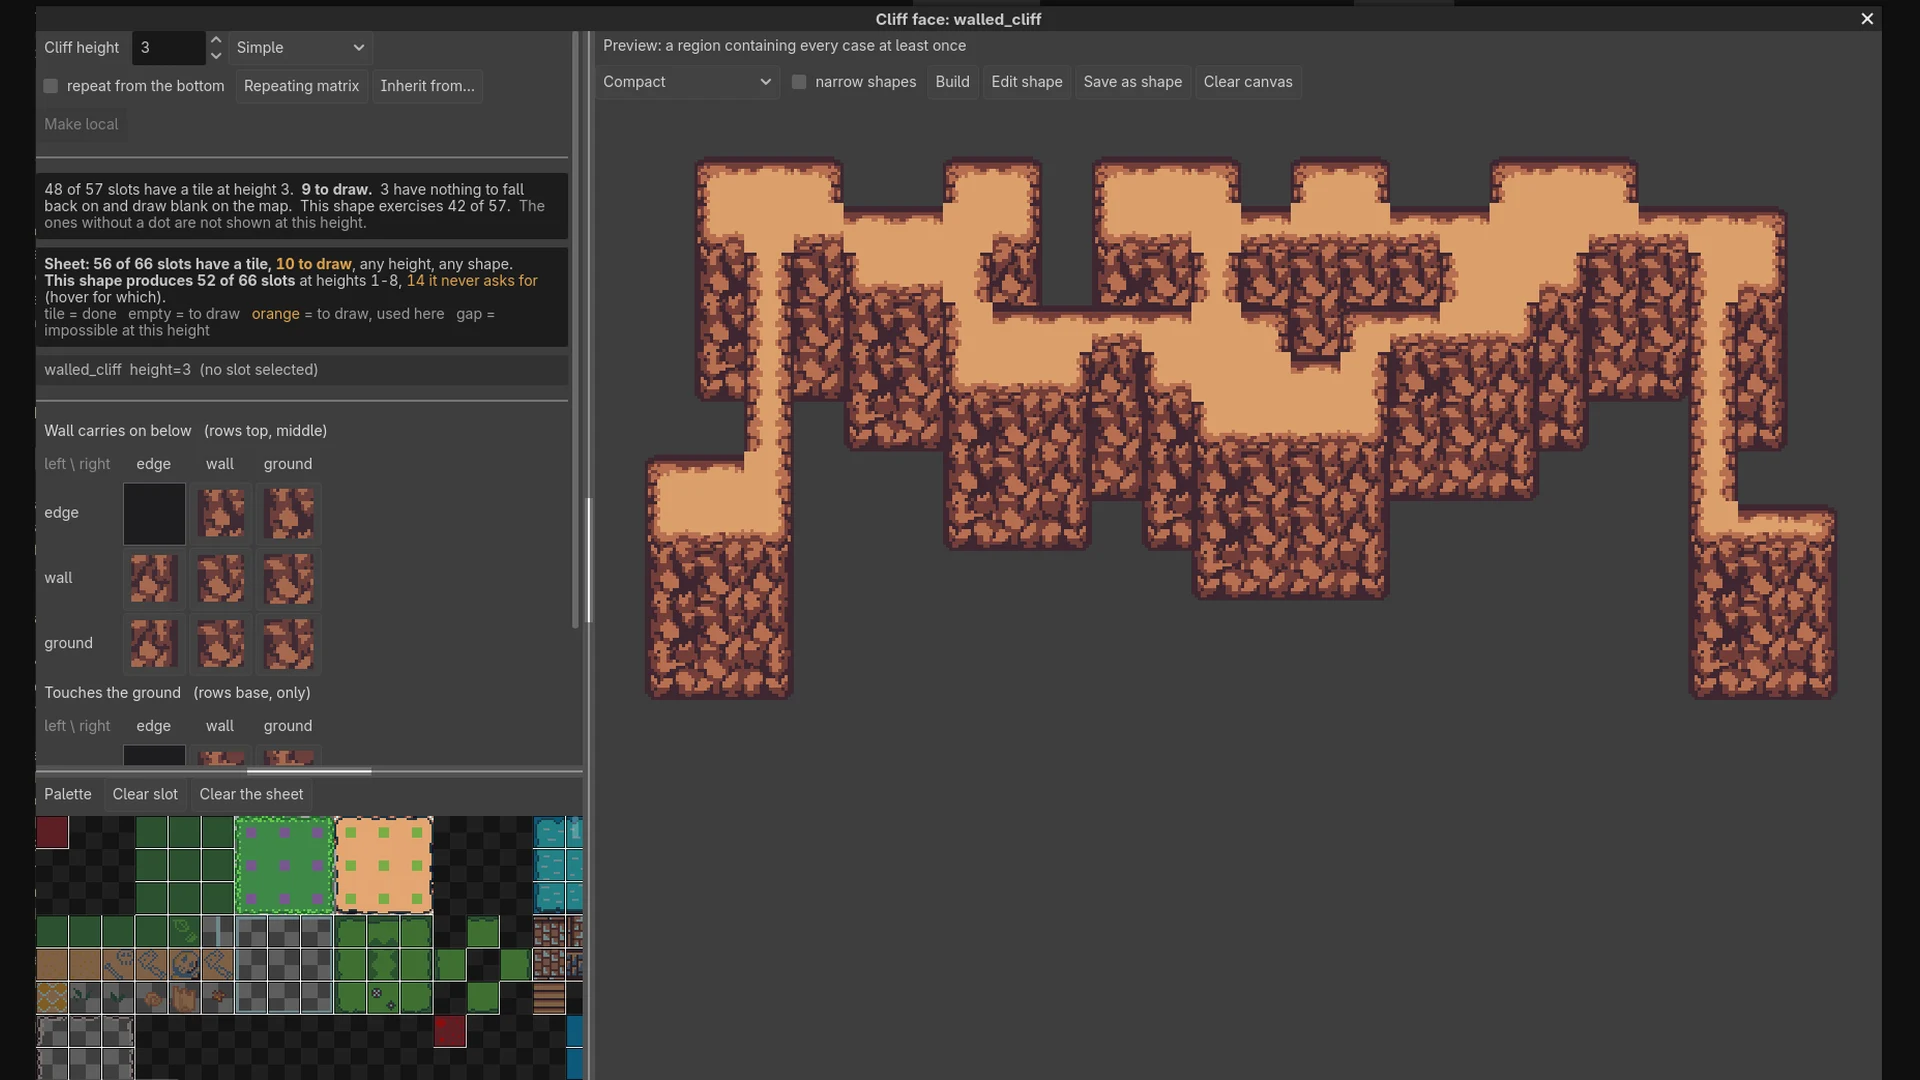This screenshot has height=1080, width=1920.
Task: Click the '14 it never asks for' orange text
Action: (472, 281)
